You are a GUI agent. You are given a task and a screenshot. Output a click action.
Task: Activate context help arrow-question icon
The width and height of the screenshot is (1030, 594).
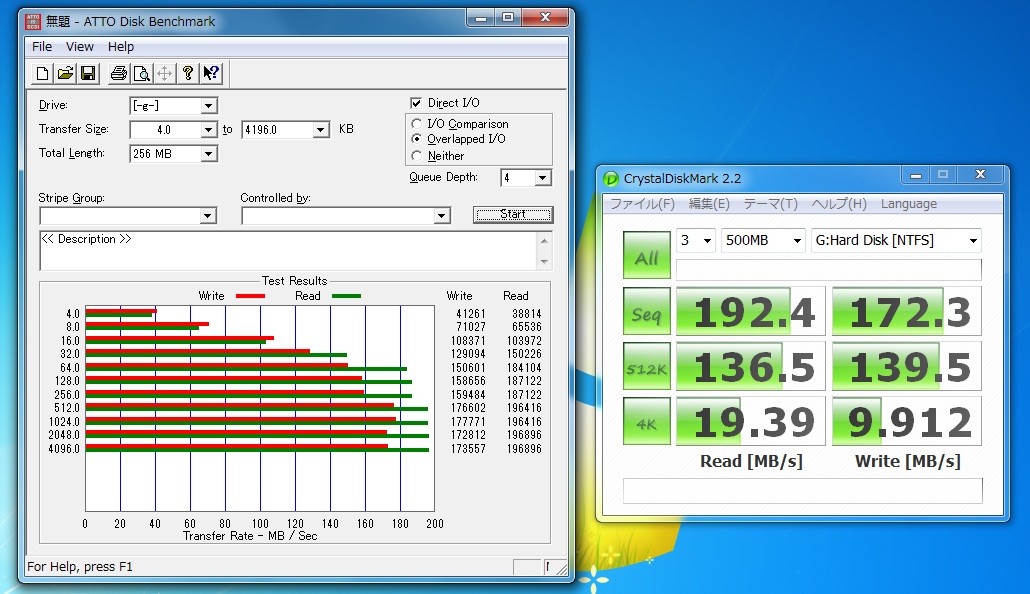pos(211,74)
